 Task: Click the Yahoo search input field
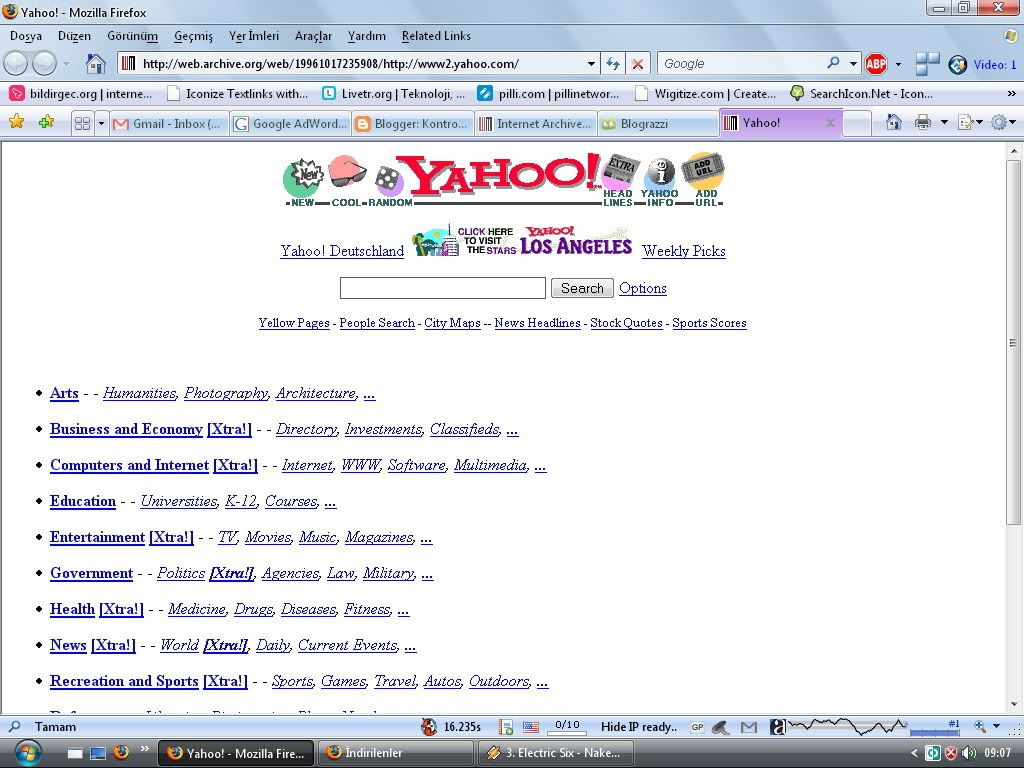tap(443, 288)
